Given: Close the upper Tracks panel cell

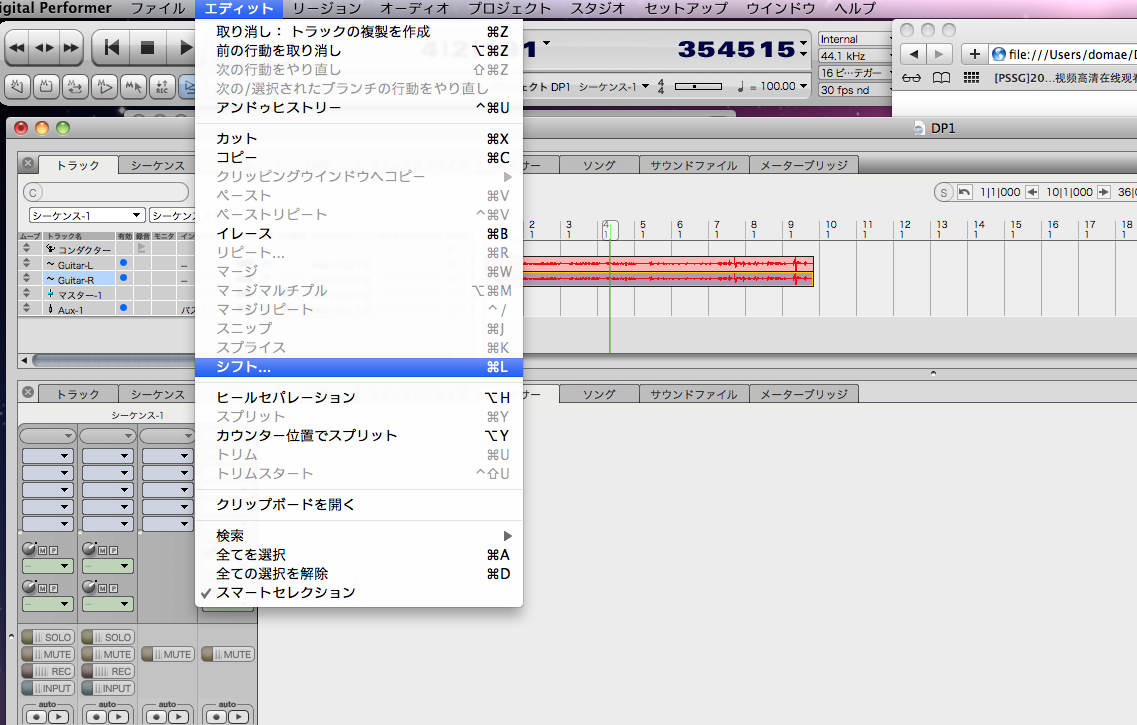Looking at the screenshot, I should 28,163.
